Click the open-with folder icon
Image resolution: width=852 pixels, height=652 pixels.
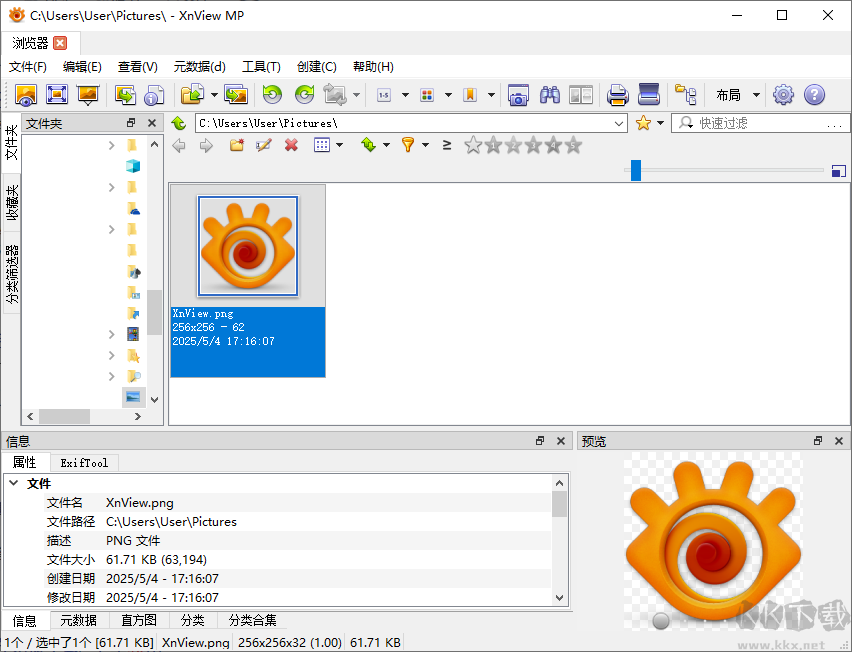192,95
